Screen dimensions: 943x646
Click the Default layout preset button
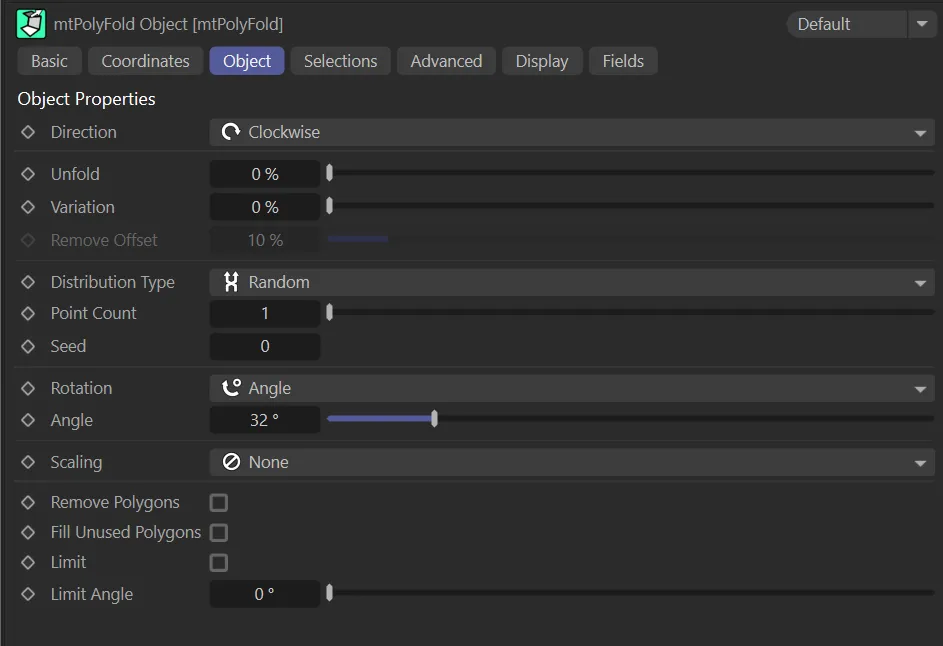click(845, 24)
